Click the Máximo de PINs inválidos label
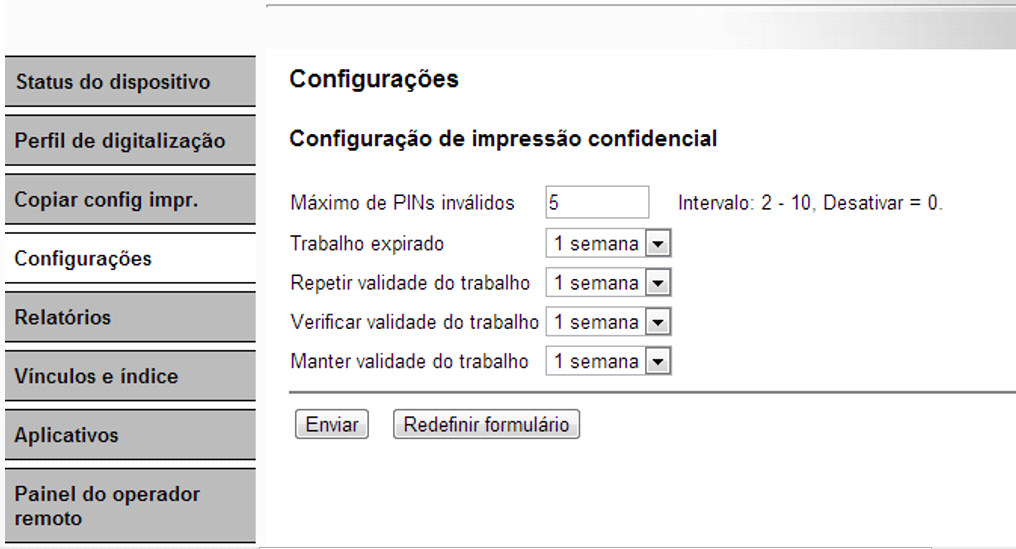This screenshot has width=1016, height=549. click(x=402, y=203)
